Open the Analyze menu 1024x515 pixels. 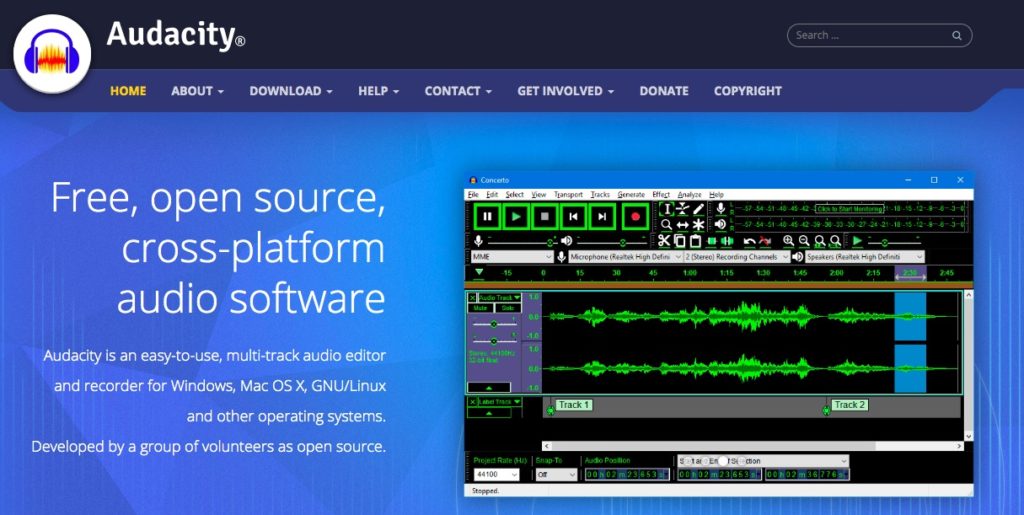[x=690, y=195]
